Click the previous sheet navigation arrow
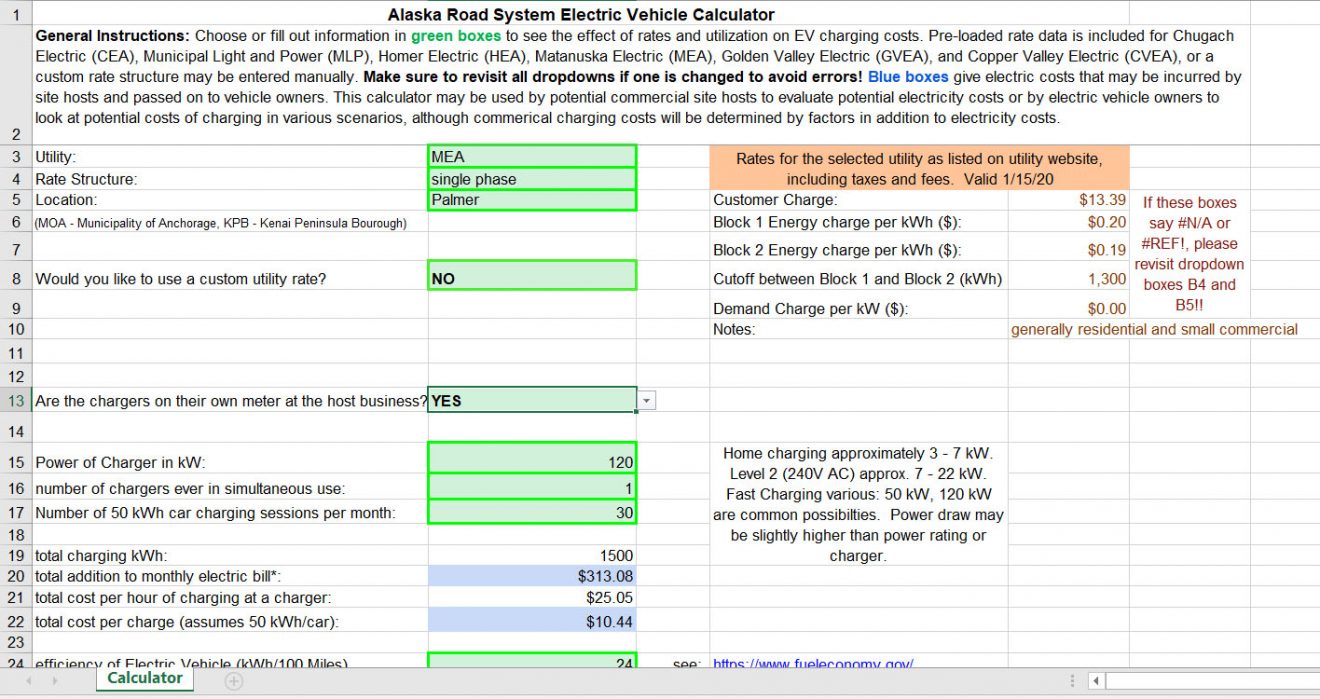1320x699 pixels. pos(26,681)
